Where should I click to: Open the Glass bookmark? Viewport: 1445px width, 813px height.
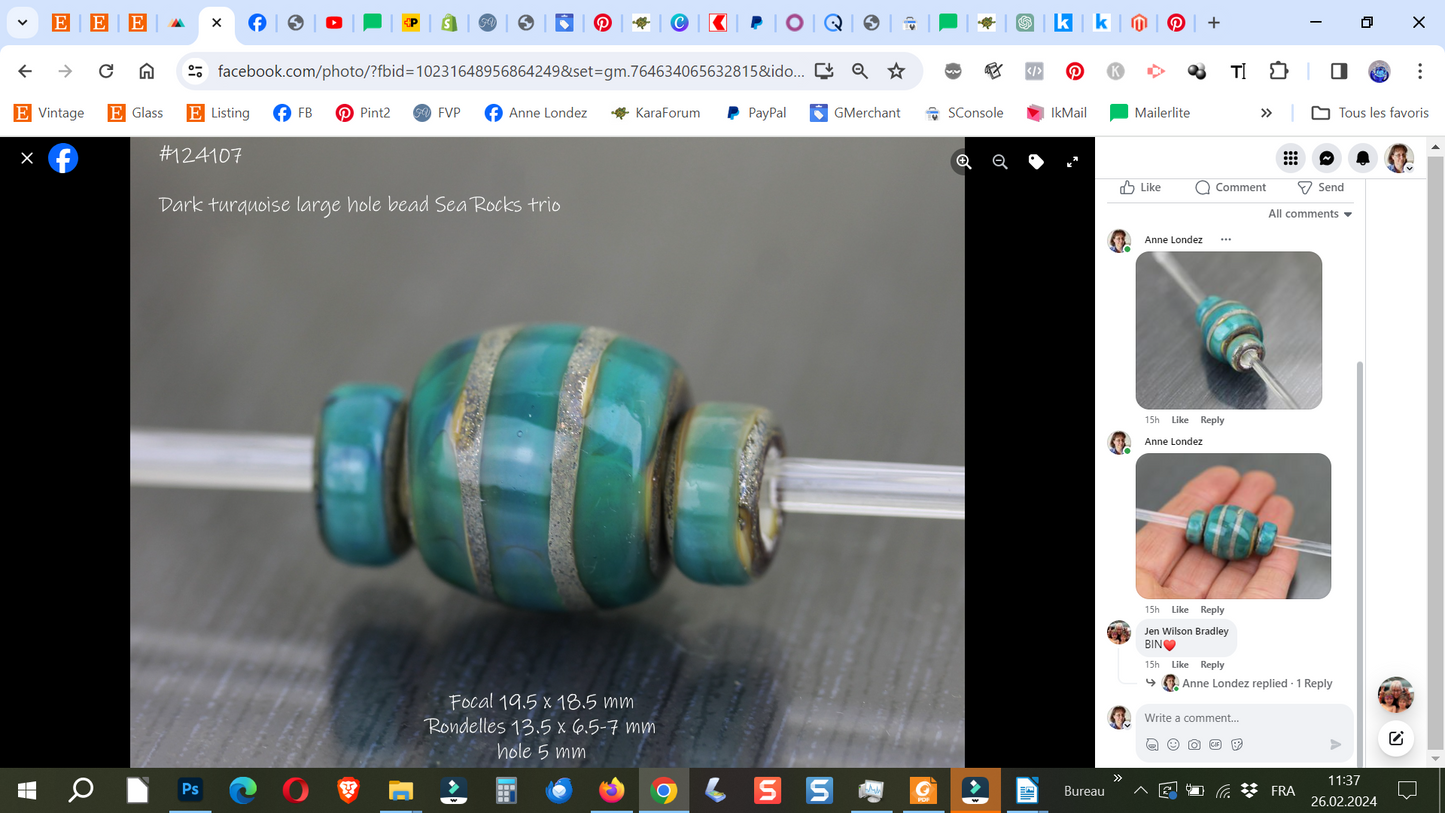pyautogui.click(x=135, y=113)
